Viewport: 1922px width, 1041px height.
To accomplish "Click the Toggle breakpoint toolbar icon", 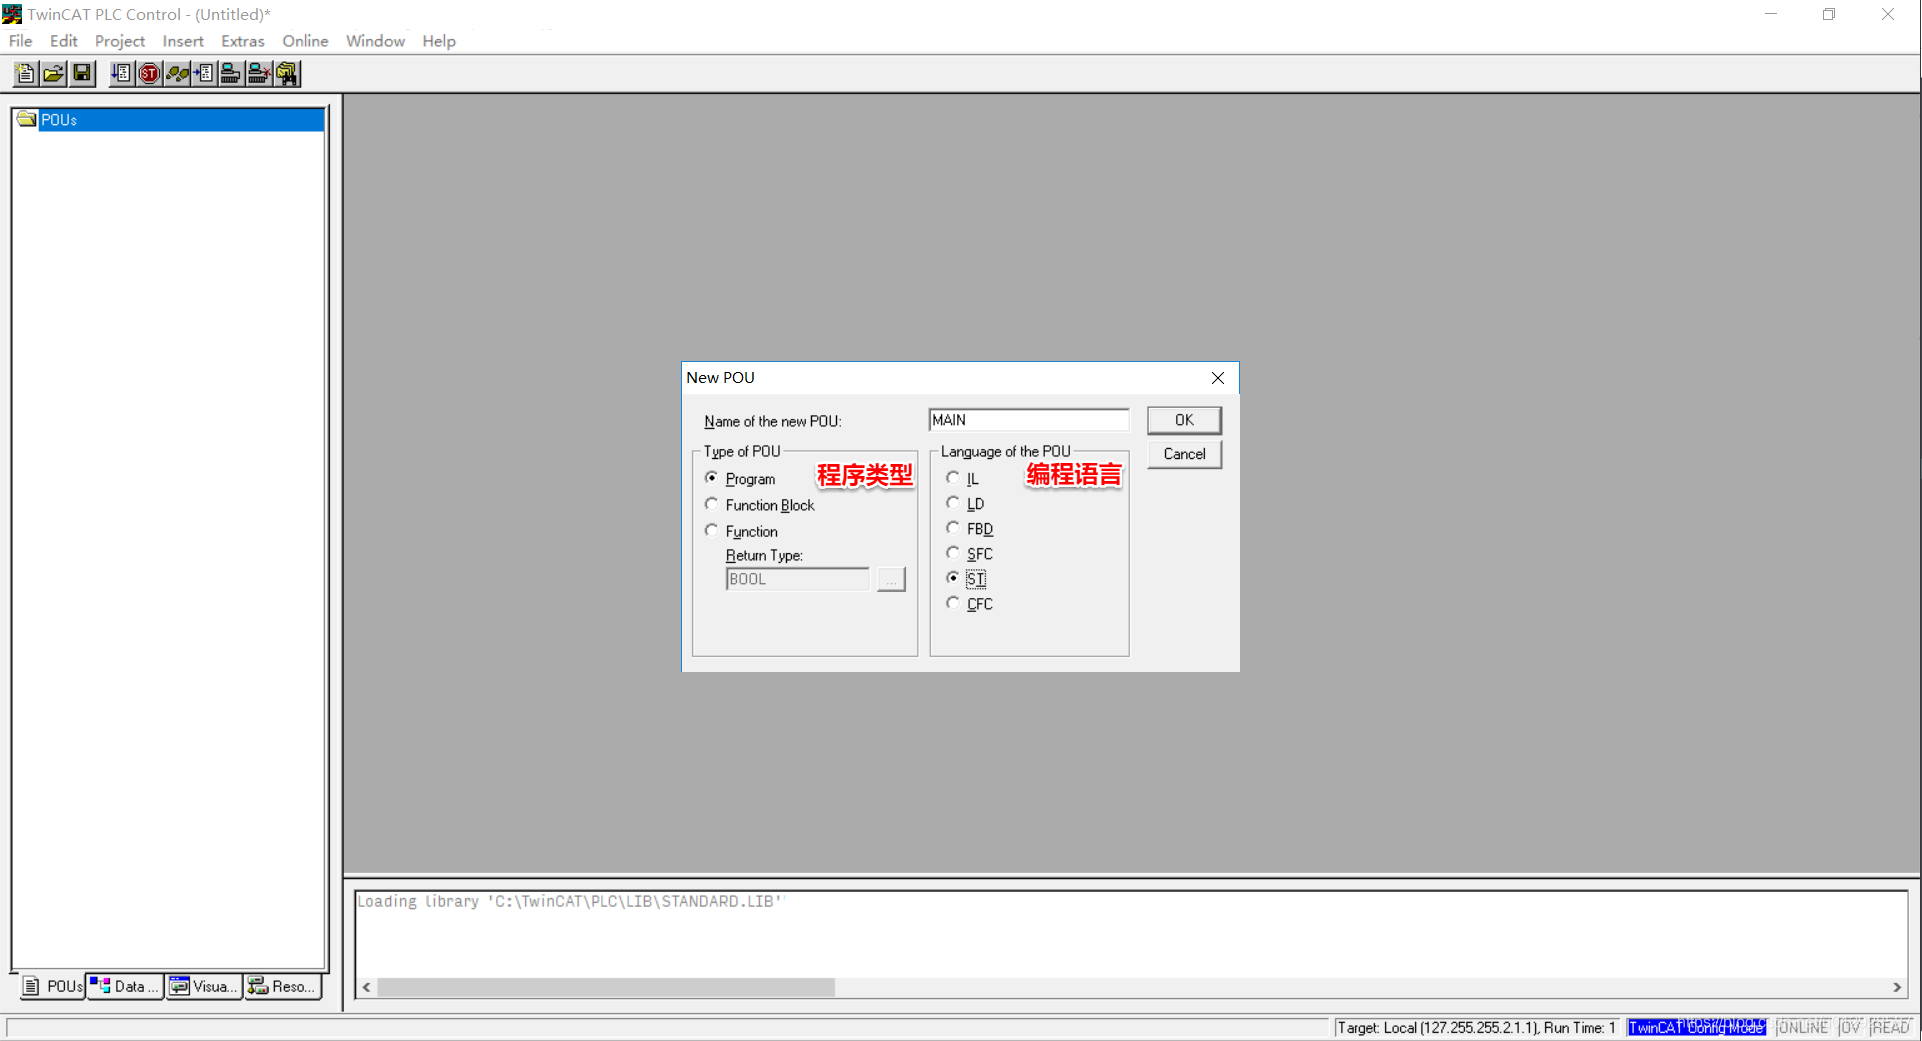I will pyautogui.click(x=204, y=73).
